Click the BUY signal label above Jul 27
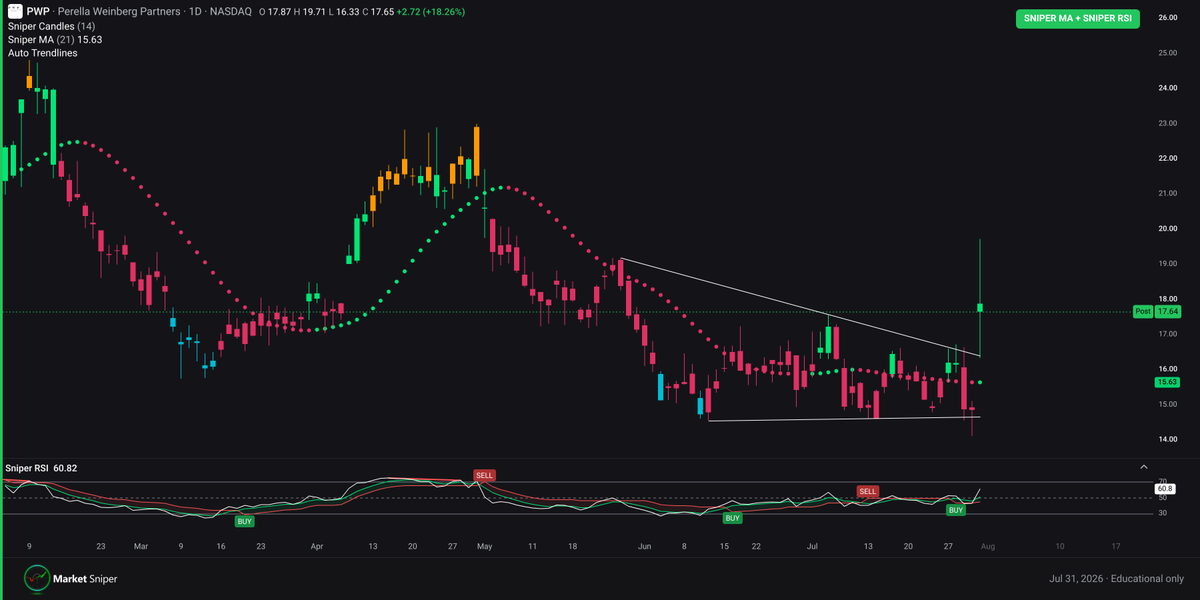The width and height of the screenshot is (1200, 600). [956, 510]
